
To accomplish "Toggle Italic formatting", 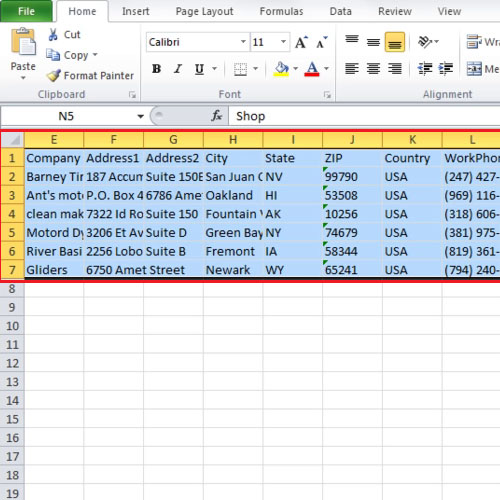I will (x=178, y=69).
